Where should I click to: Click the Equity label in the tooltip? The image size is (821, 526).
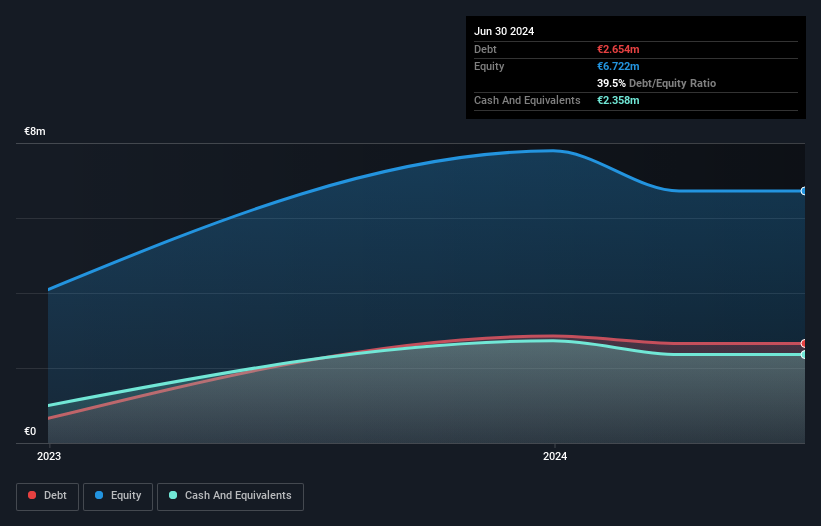pos(489,66)
